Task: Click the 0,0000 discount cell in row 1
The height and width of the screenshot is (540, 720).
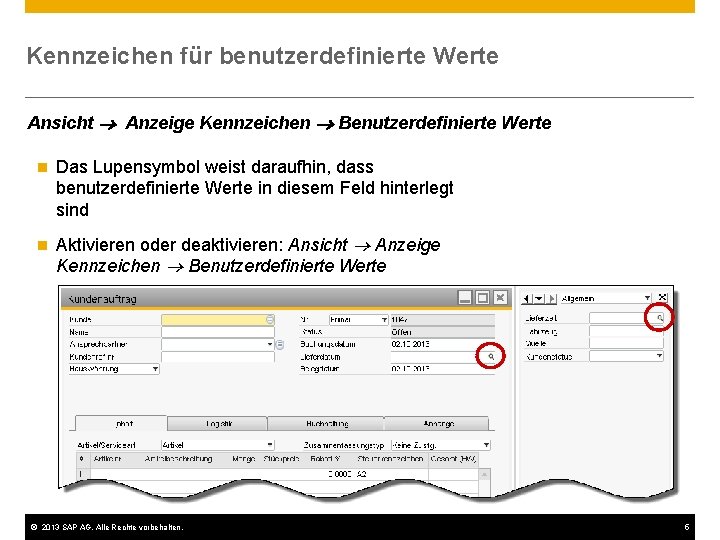Action: pyautogui.click(x=340, y=474)
